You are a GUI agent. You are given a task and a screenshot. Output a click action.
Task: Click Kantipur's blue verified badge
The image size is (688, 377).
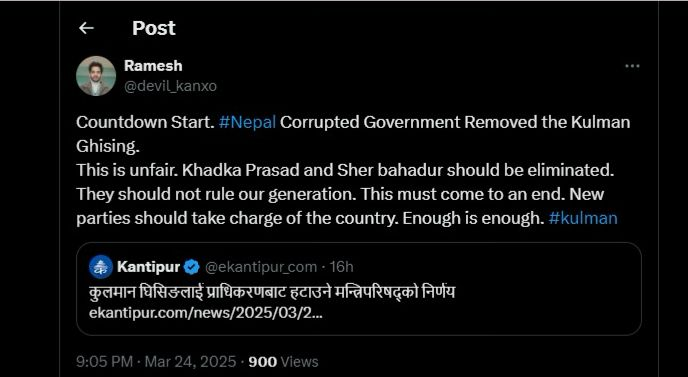point(191,267)
